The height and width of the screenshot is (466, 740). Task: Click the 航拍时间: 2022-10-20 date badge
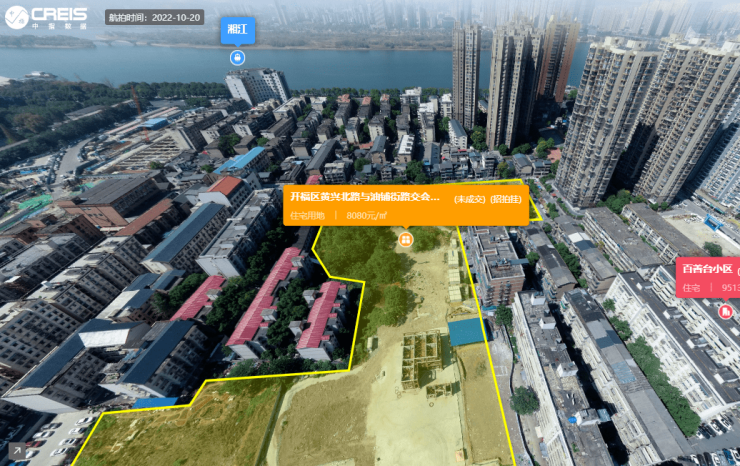pos(154,17)
